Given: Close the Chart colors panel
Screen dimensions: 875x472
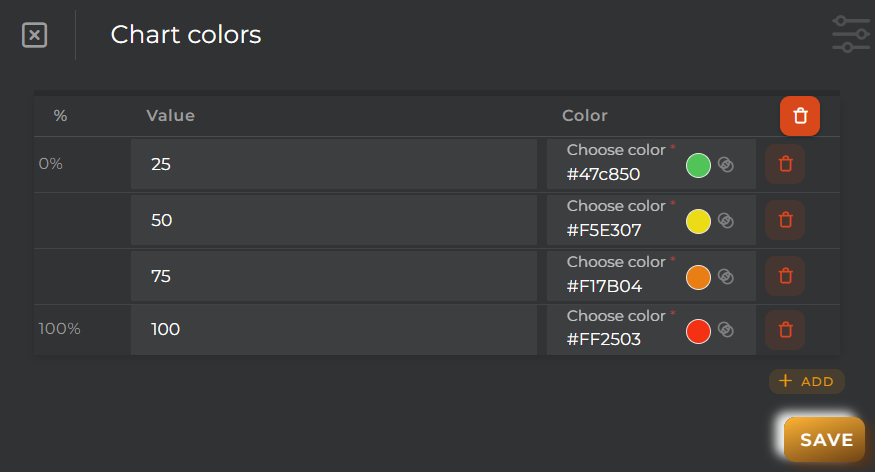Looking at the screenshot, I should pos(34,35).
